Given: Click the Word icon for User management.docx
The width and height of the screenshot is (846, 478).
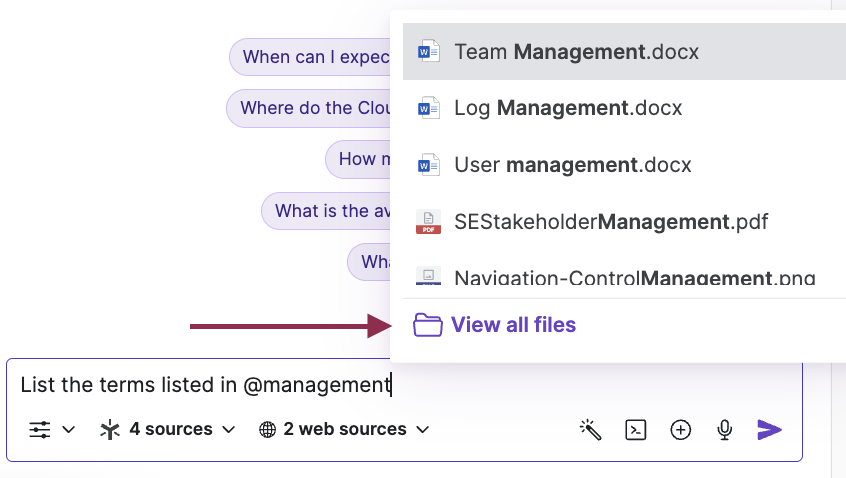Looking at the screenshot, I should pyautogui.click(x=428, y=165).
